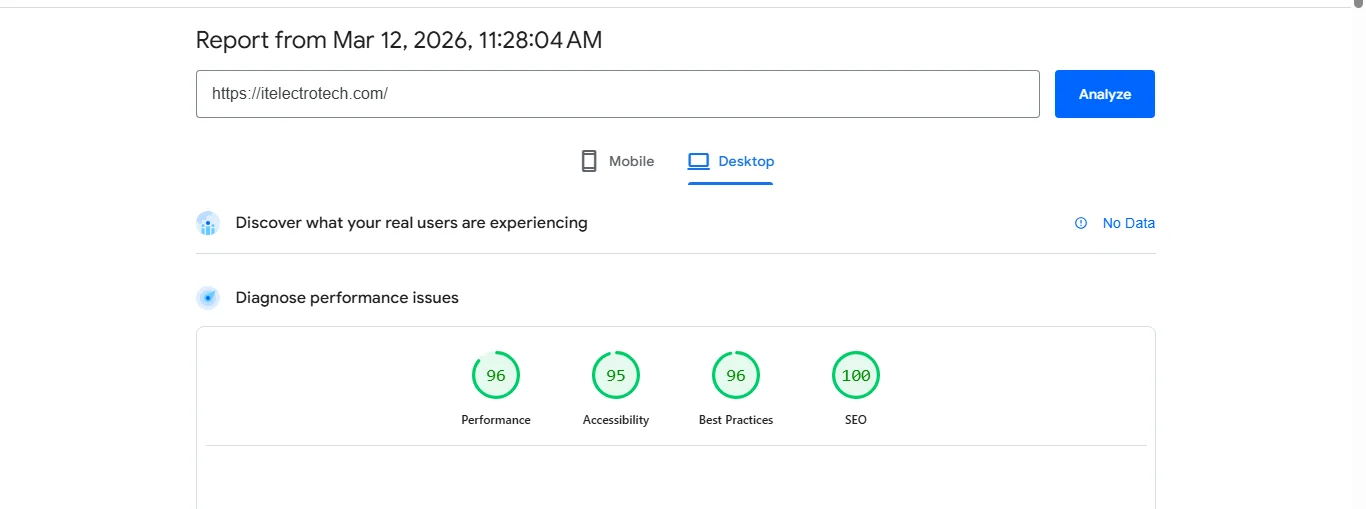This screenshot has height=509, width=1366.
Task: Click the Best Practices label
Action: [736, 420]
